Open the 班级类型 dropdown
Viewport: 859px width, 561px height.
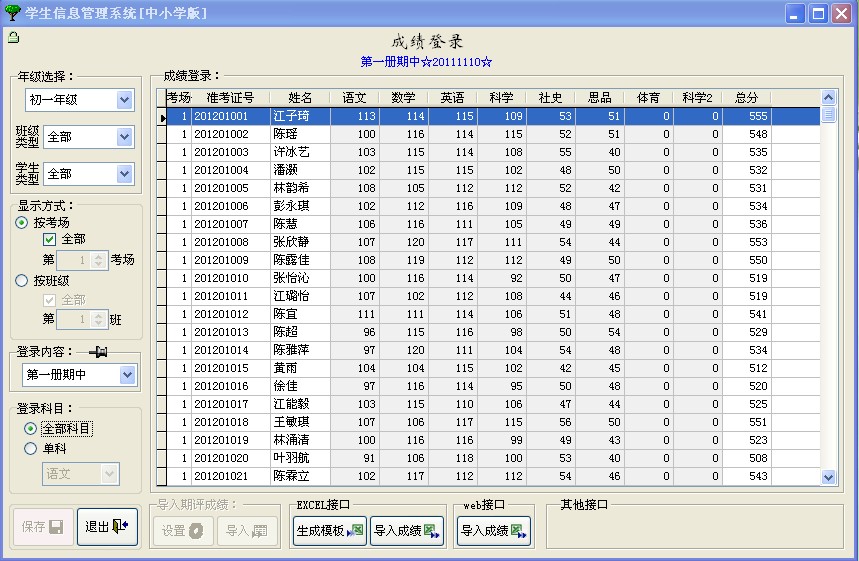[x=124, y=137]
